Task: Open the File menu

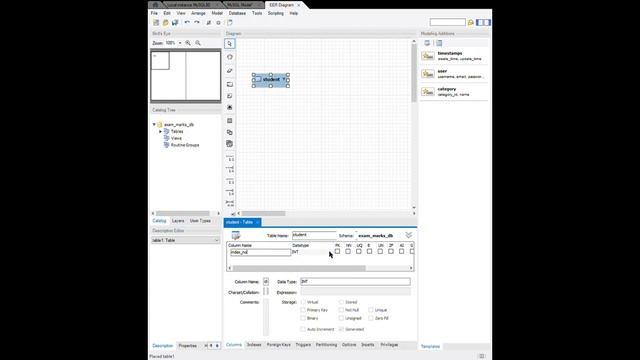Action: [154, 13]
